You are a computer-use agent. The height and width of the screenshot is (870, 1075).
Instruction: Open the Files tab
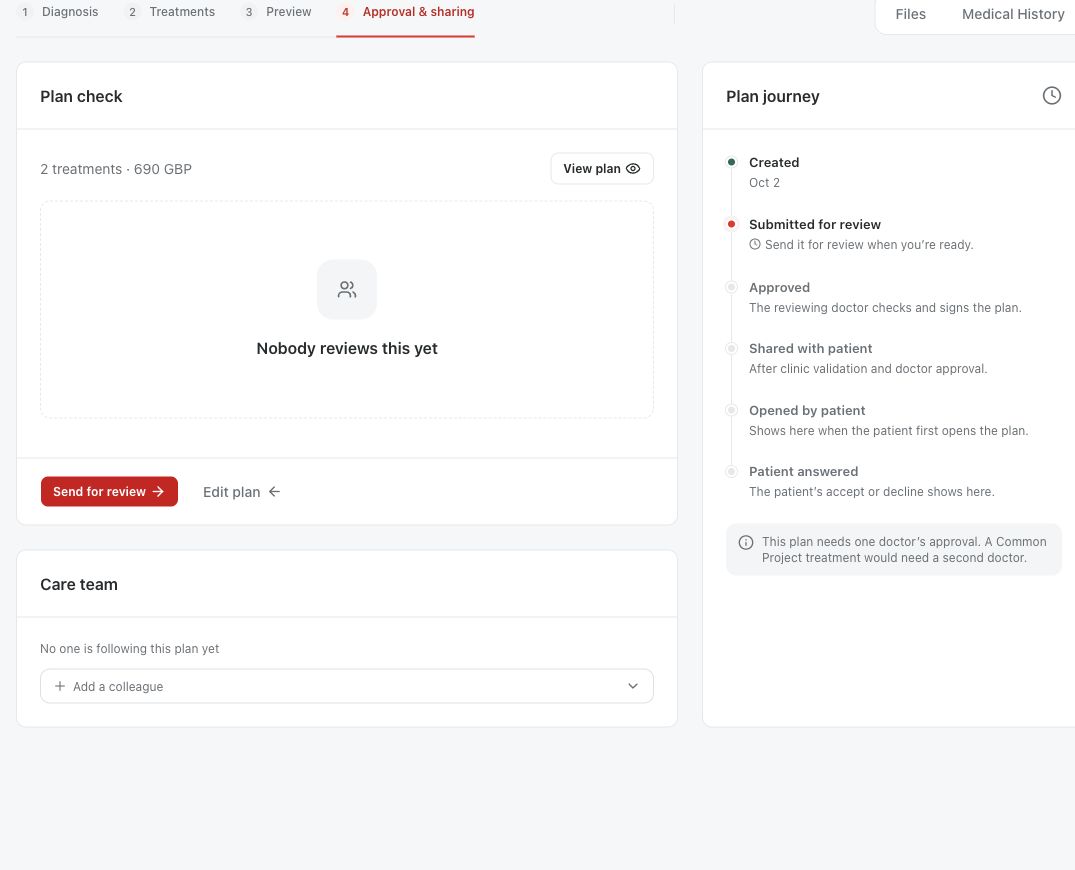pyautogui.click(x=910, y=14)
